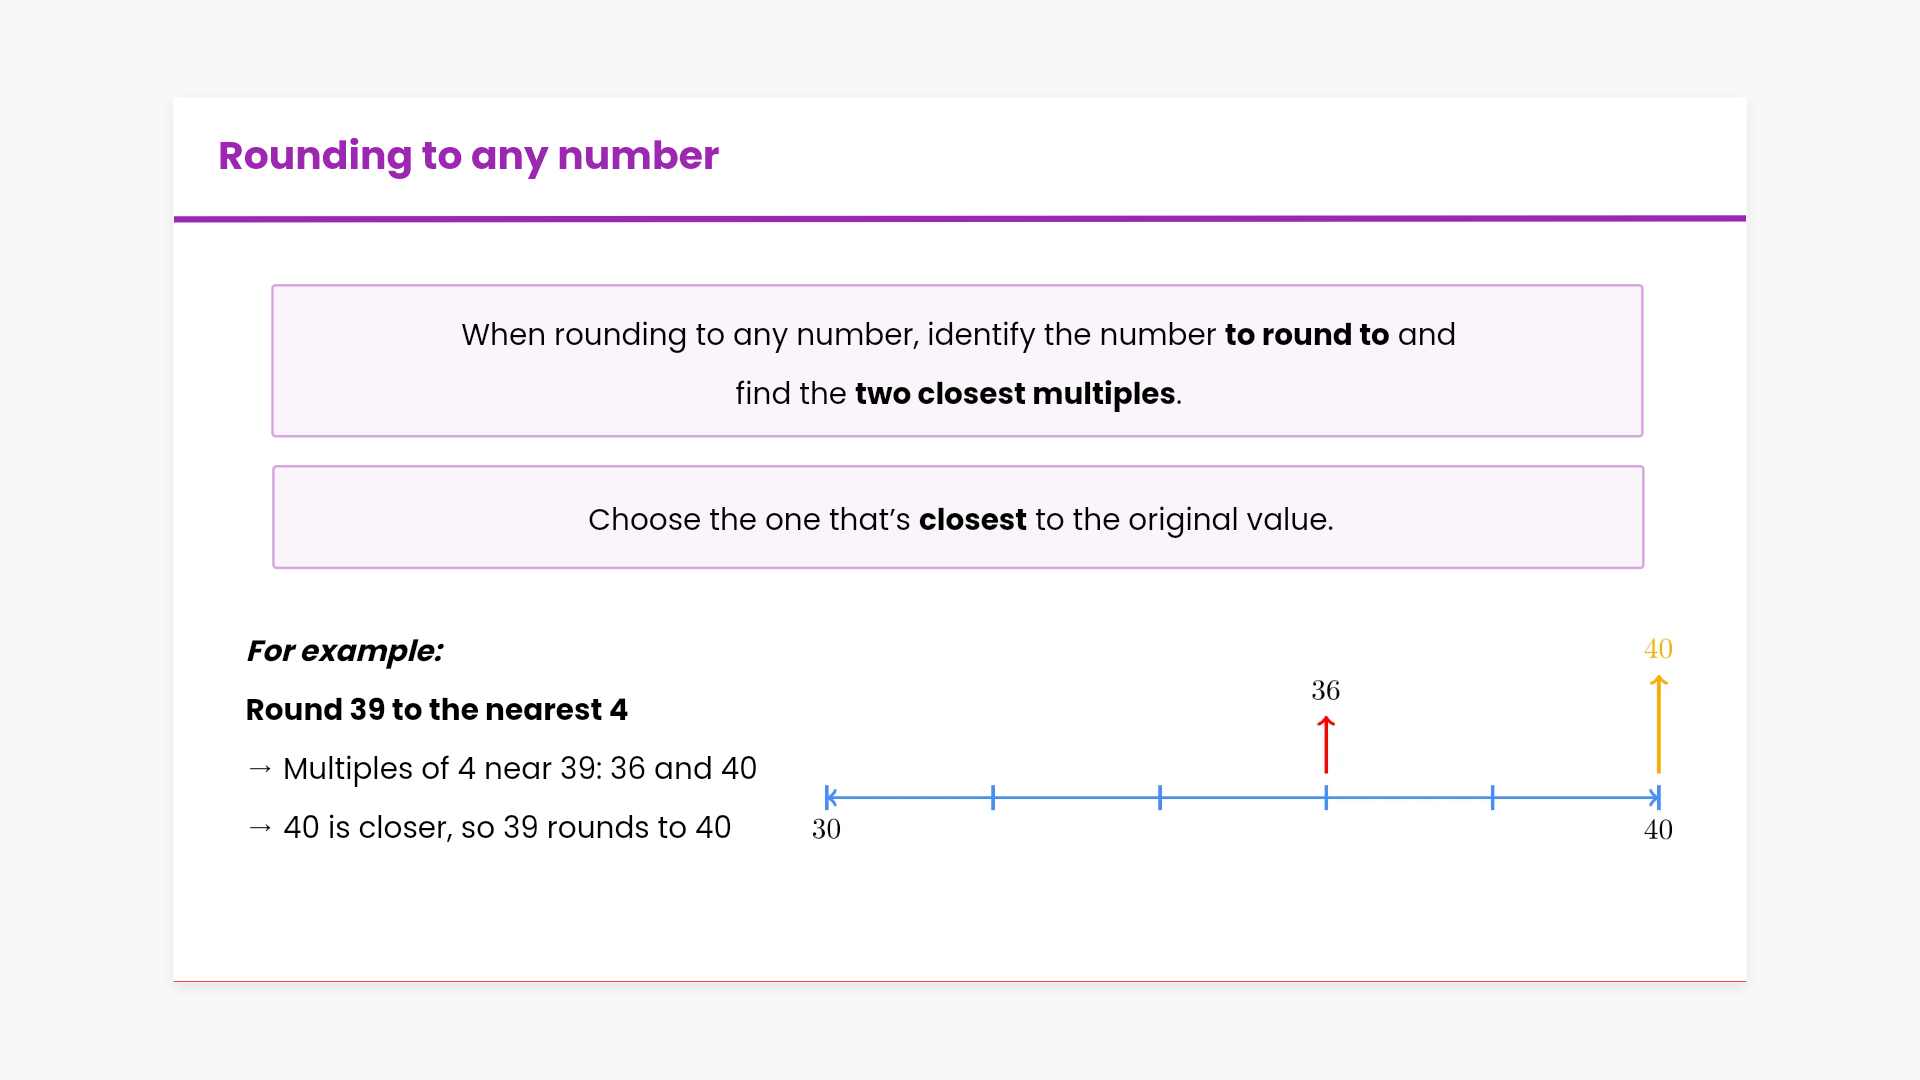
Task: Click the orange arrow pointing up to 40
Action: (x=1658, y=725)
